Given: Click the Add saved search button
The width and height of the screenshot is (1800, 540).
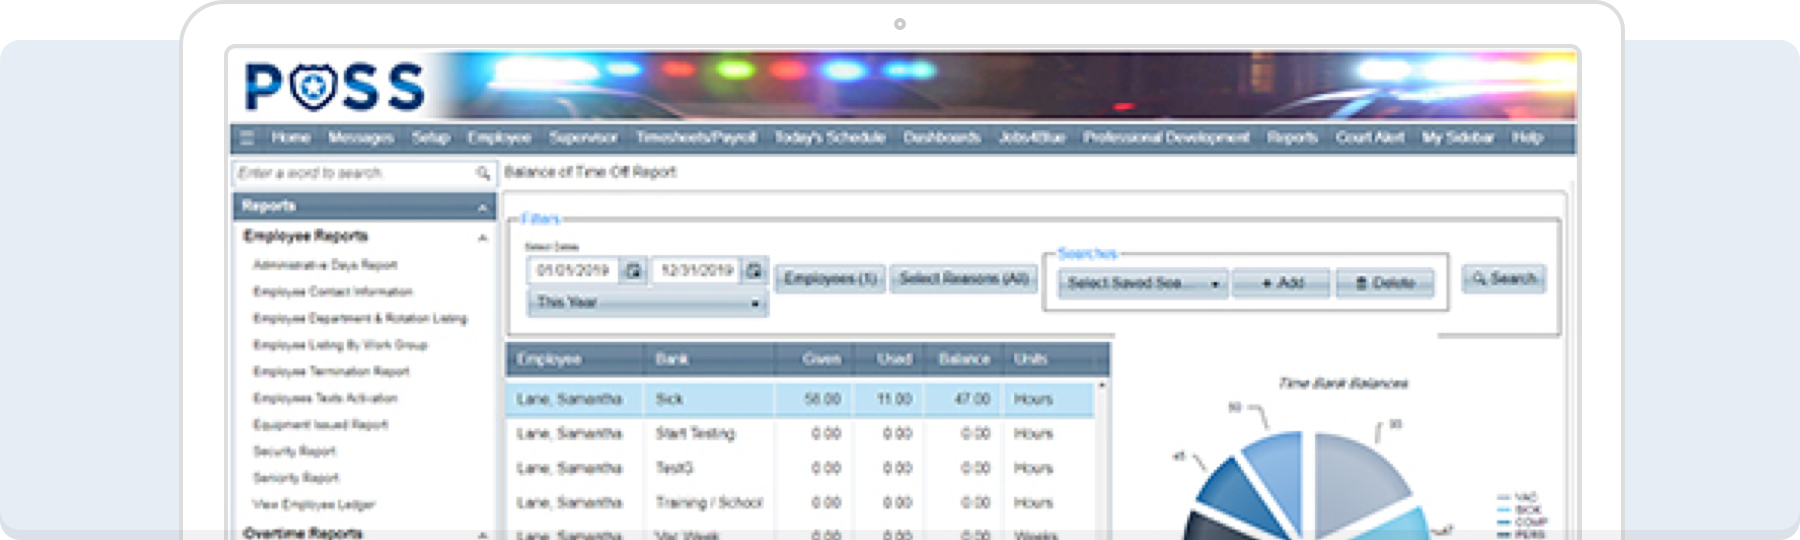Looking at the screenshot, I should 1281,284.
